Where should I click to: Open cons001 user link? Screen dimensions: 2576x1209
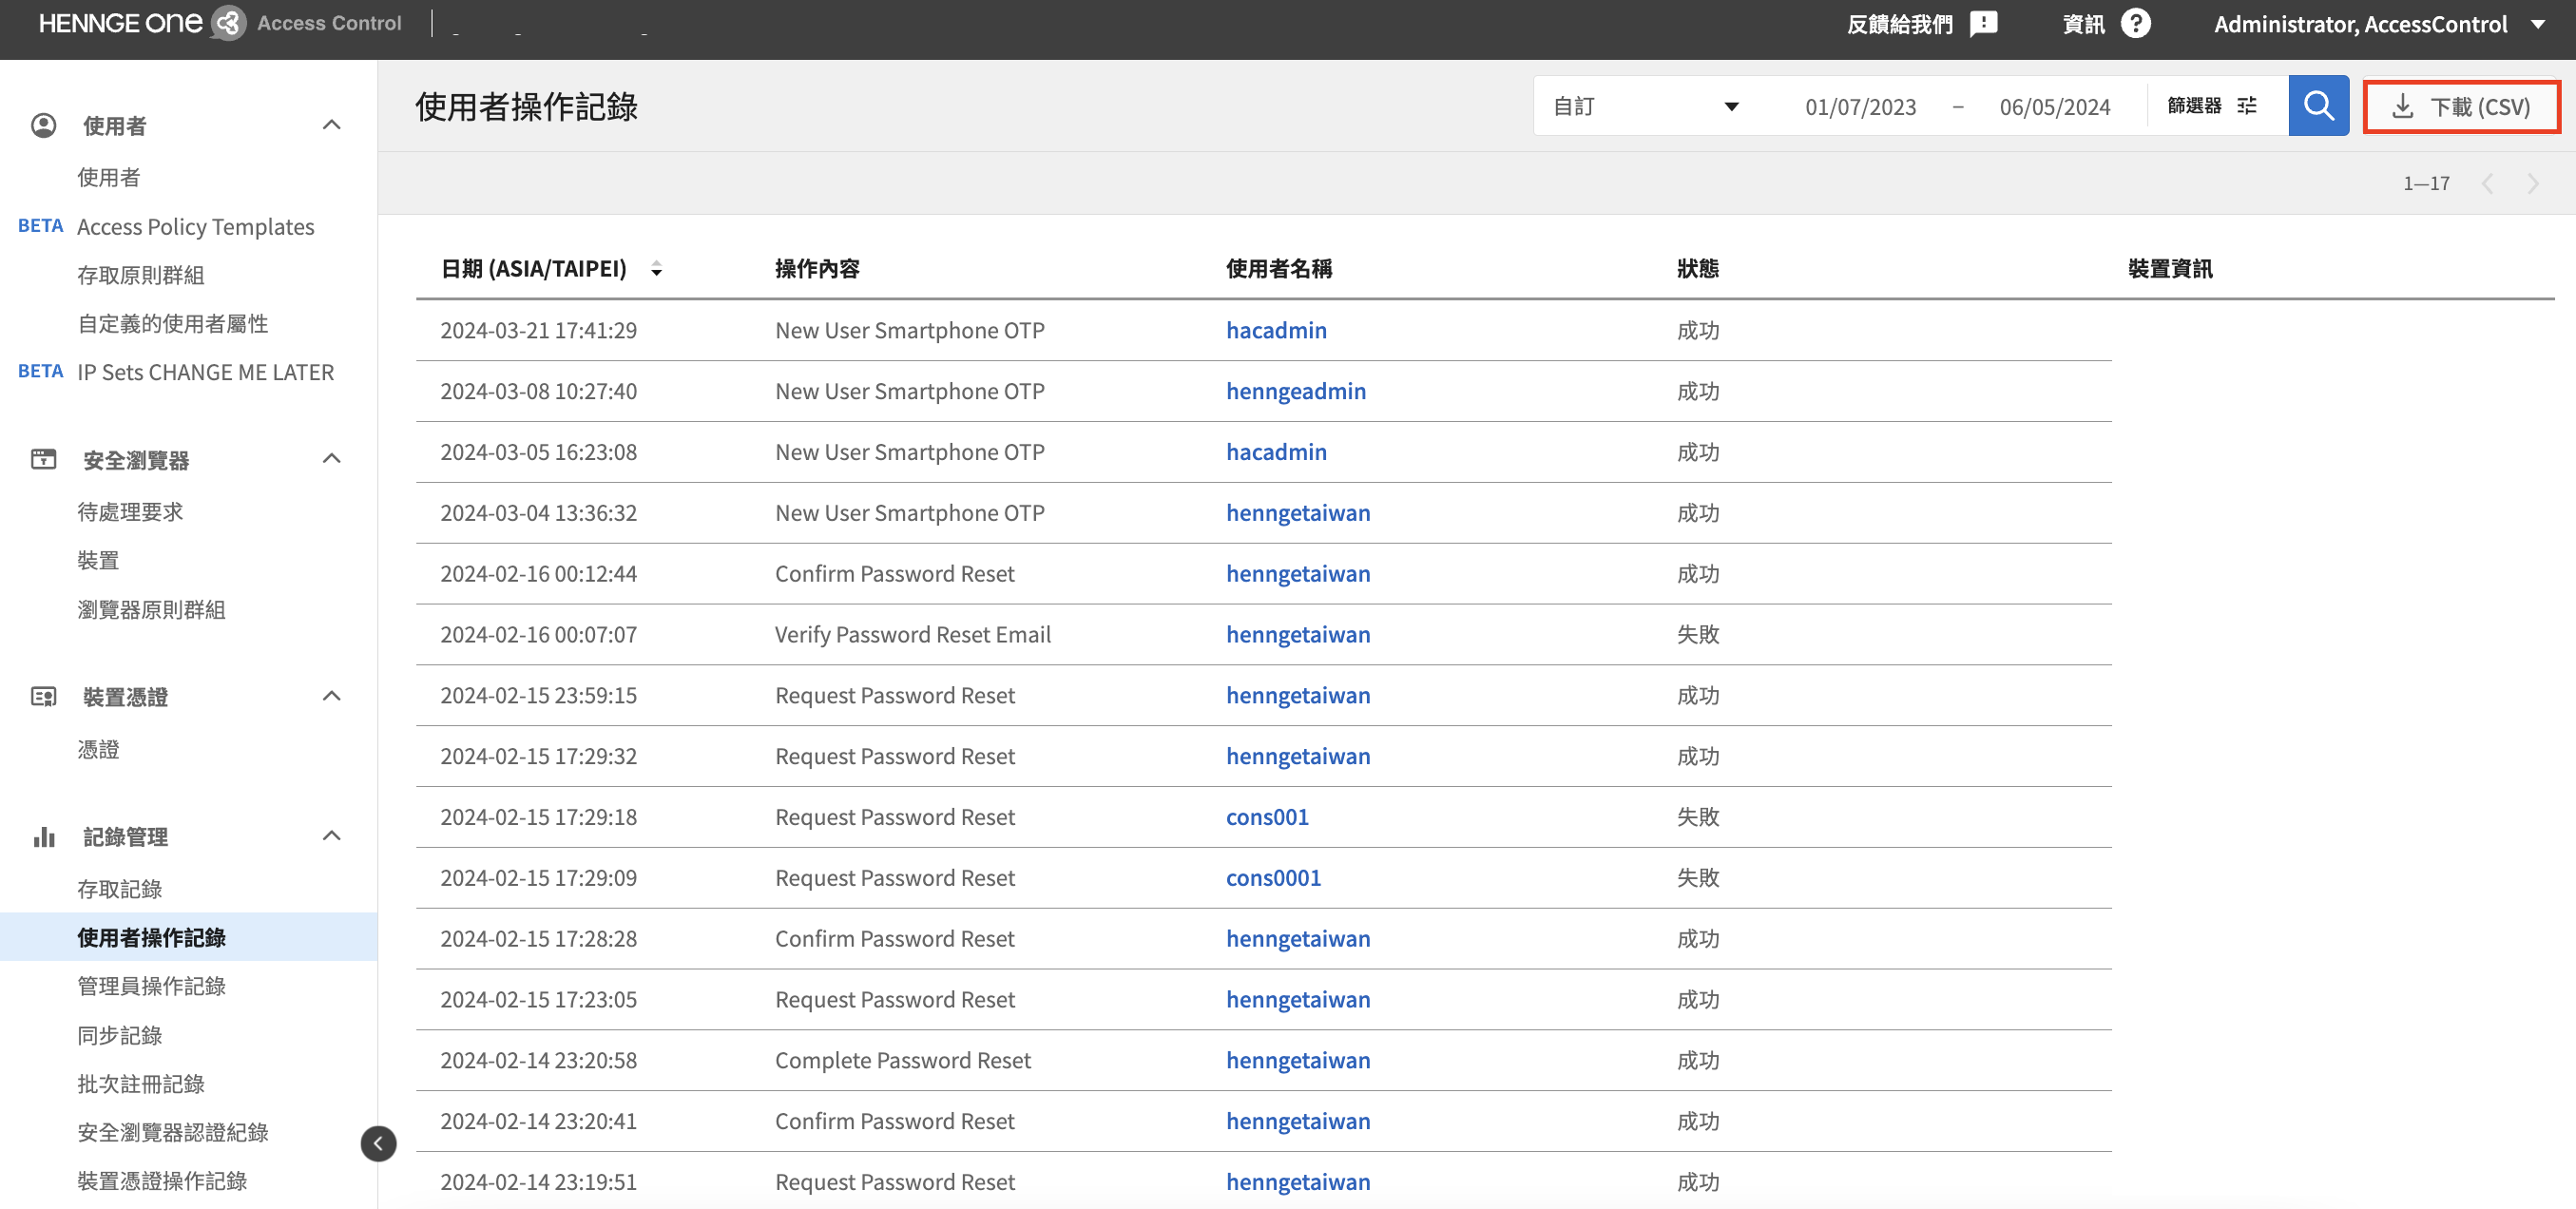pos(1267,817)
